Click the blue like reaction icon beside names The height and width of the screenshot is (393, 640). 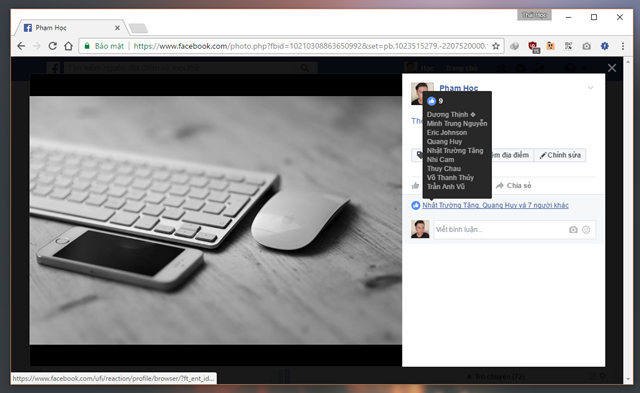pos(416,205)
